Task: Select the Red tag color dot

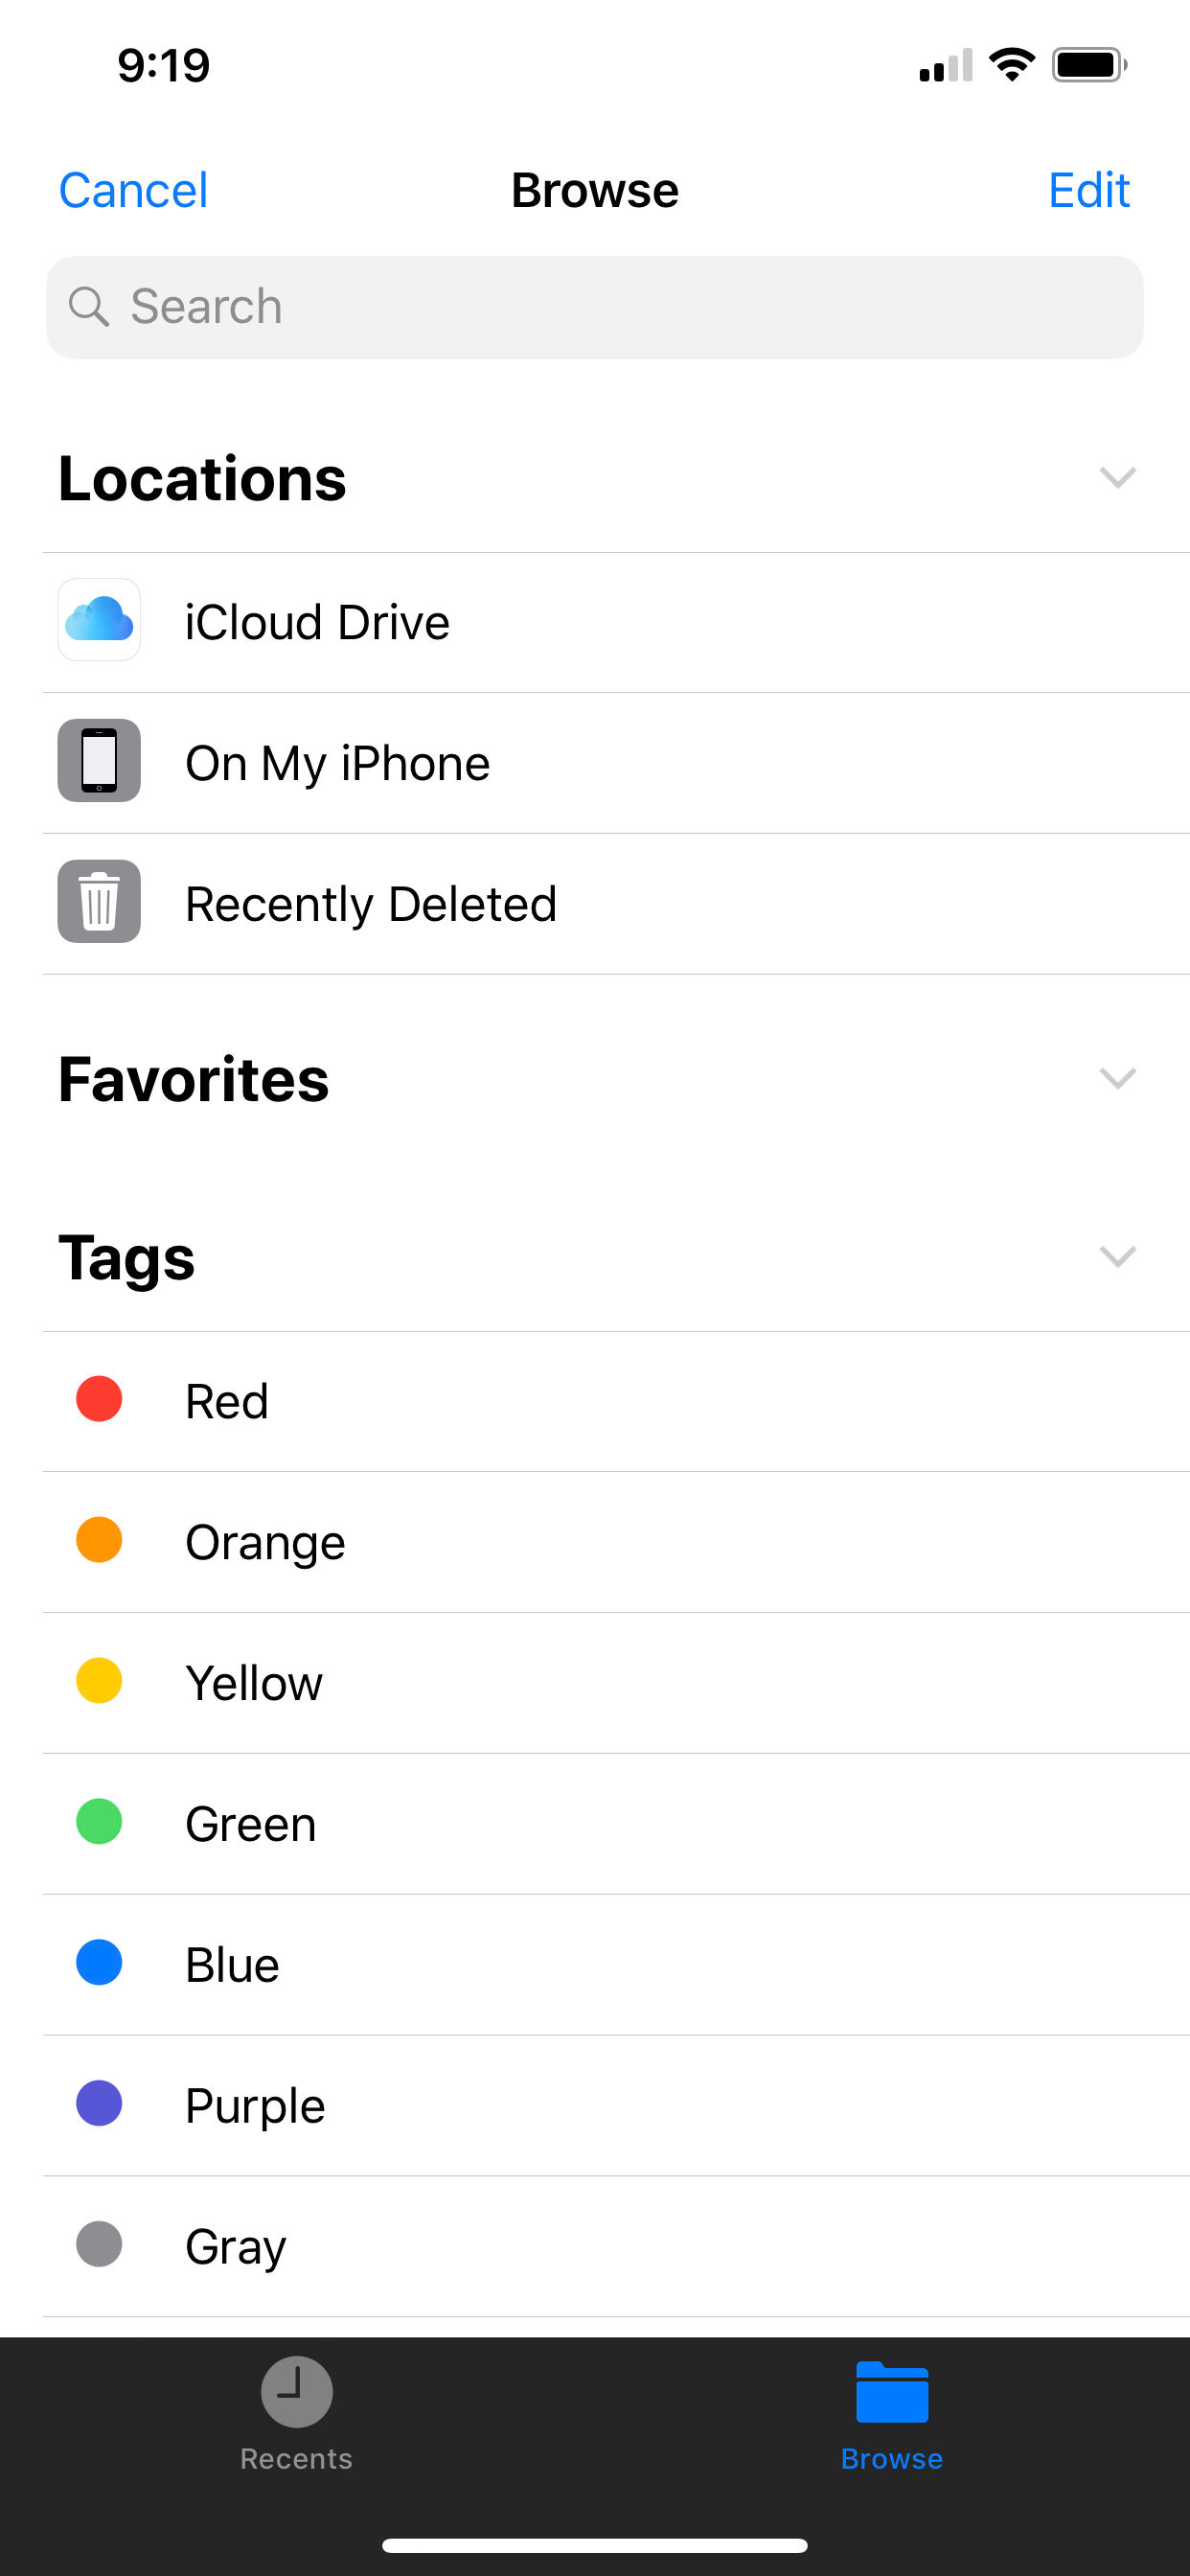Action: [x=99, y=1399]
